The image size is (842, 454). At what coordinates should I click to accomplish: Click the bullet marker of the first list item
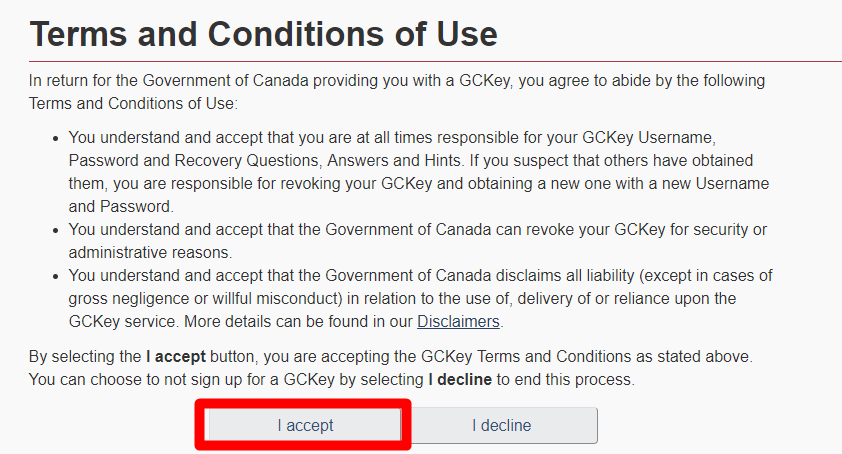click(x=56, y=138)
